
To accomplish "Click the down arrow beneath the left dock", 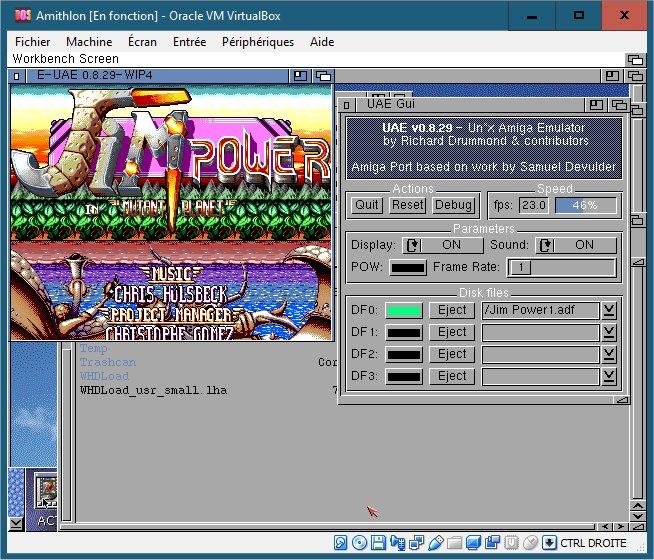I will [15, 523].
